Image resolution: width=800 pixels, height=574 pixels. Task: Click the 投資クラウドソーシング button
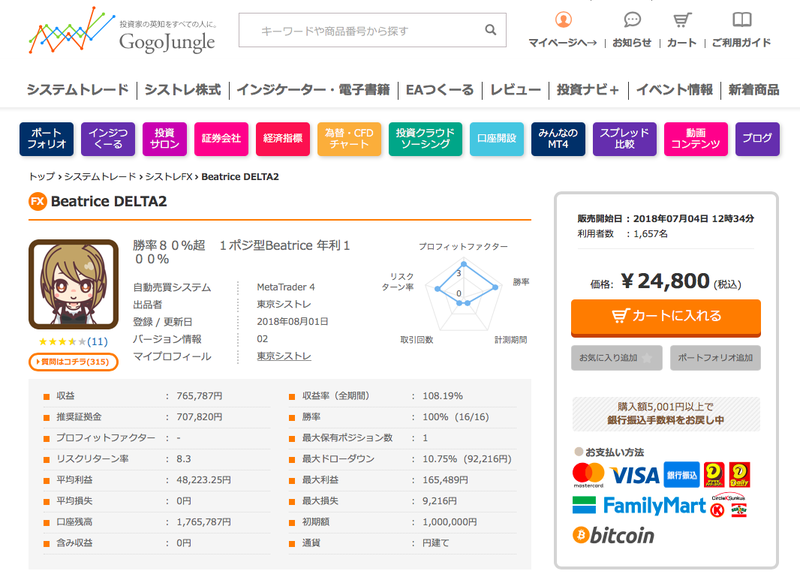point(426,139)
